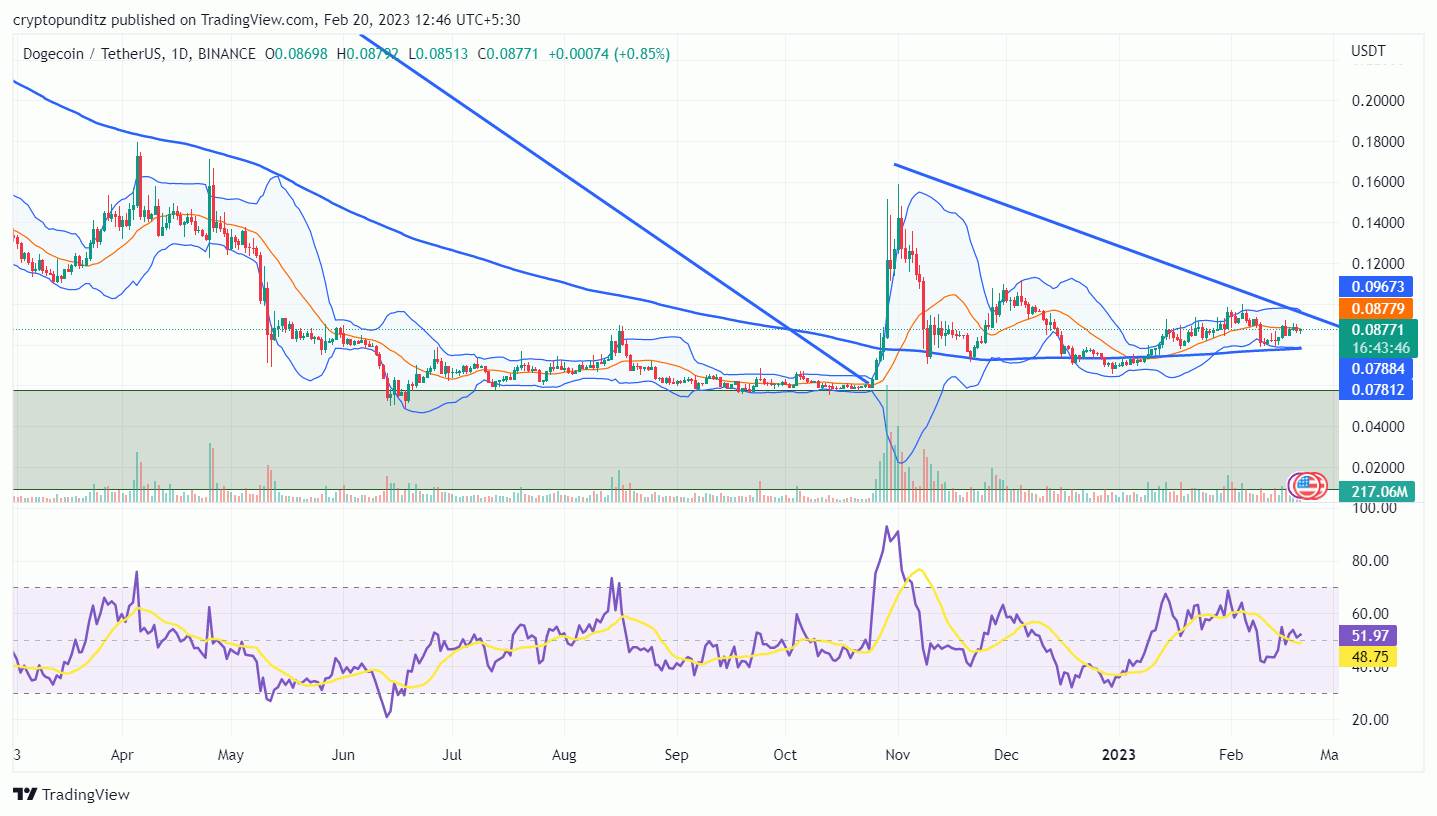The image size is (1437, 816).
Task: Click the green 0.08771 current price tag
Action: pos(1377,338)
